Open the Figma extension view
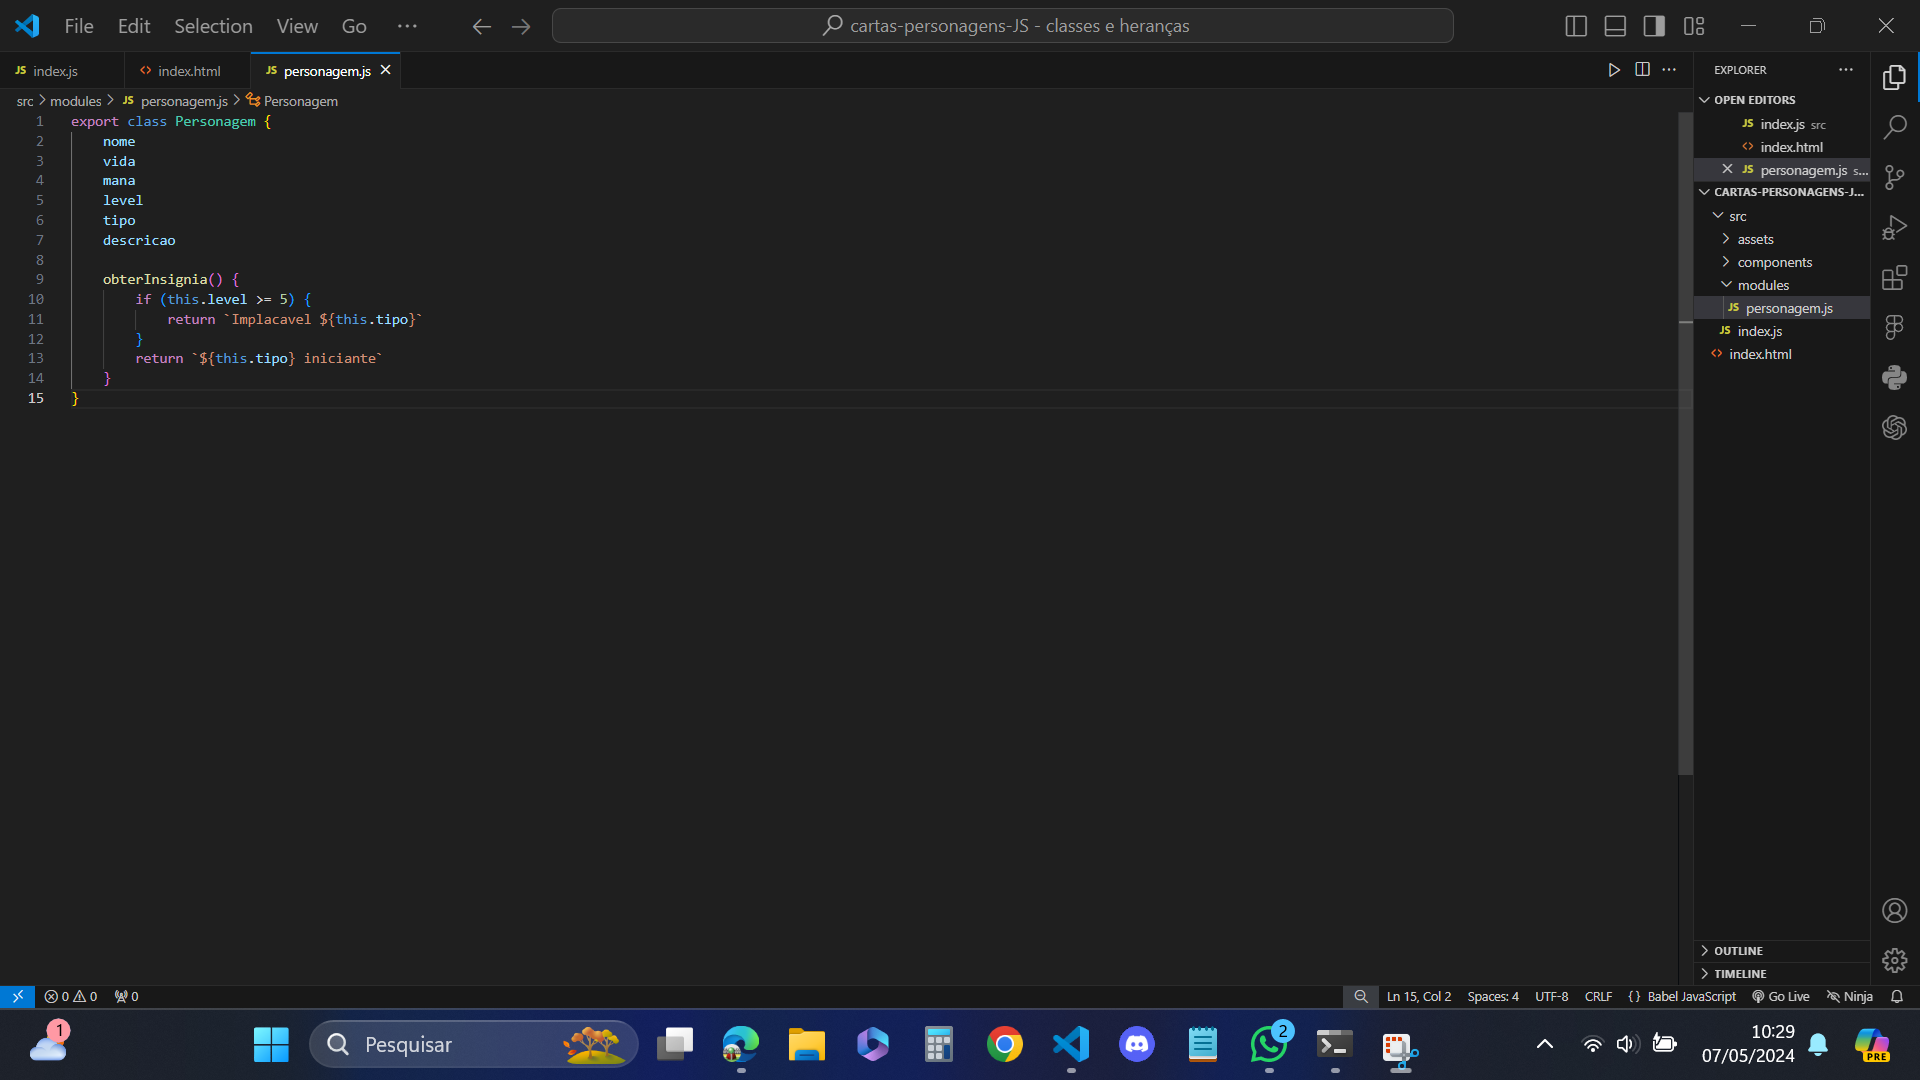The height and width of the screenshot is (1080, 1920). (1894, 327)
